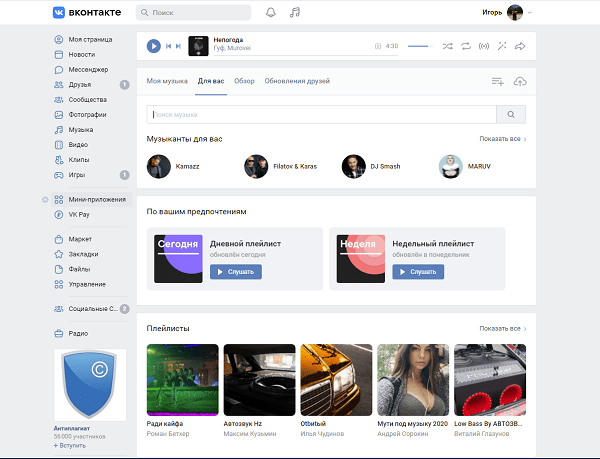
Task: Show all Плейлисты
Action: pos(502,329)
